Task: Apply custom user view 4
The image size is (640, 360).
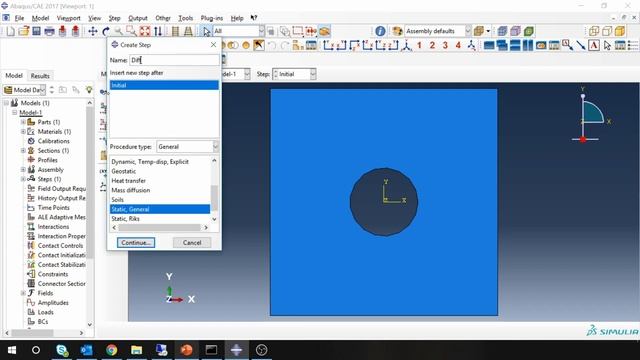Action: (x=458, y=45)
